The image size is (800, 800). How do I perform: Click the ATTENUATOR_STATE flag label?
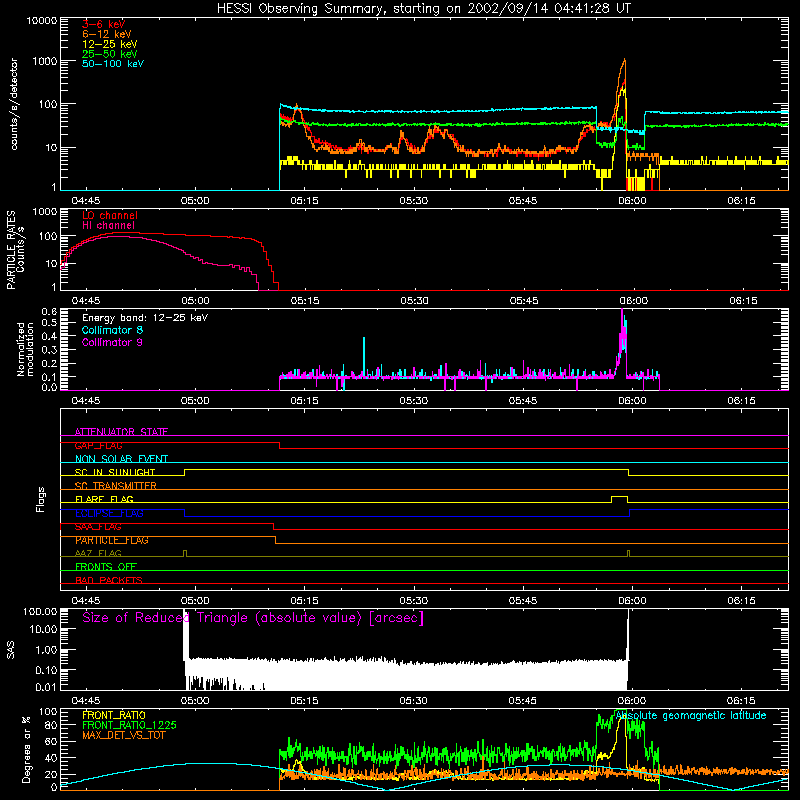pos(121,432)
